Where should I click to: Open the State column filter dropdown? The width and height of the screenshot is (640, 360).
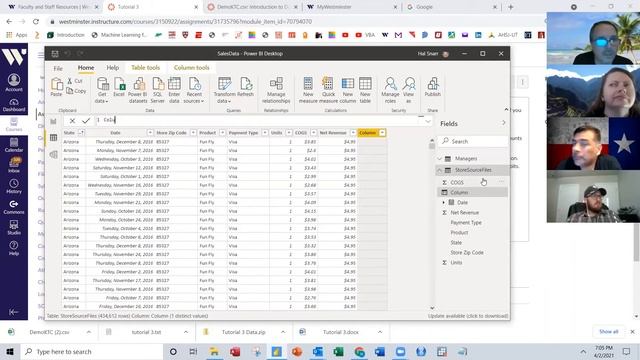[x=81, y=133]
